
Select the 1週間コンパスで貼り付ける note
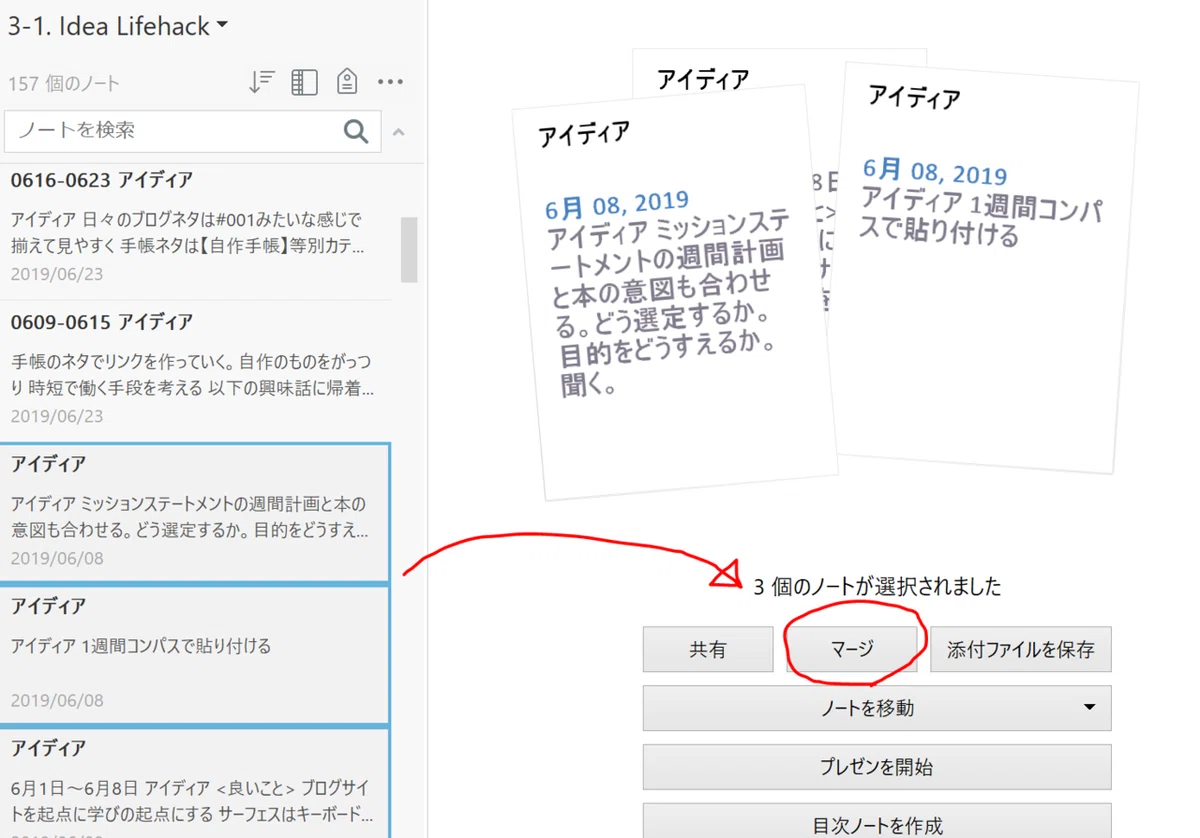pos(195,655)
